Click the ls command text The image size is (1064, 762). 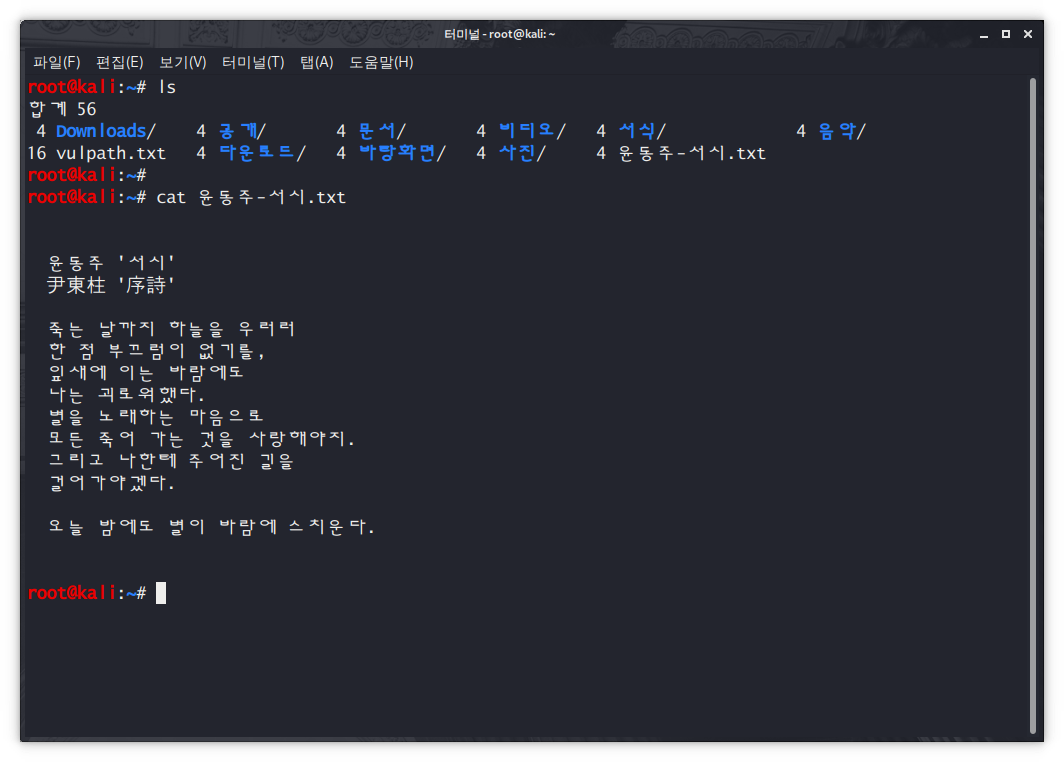coord(167,88)
